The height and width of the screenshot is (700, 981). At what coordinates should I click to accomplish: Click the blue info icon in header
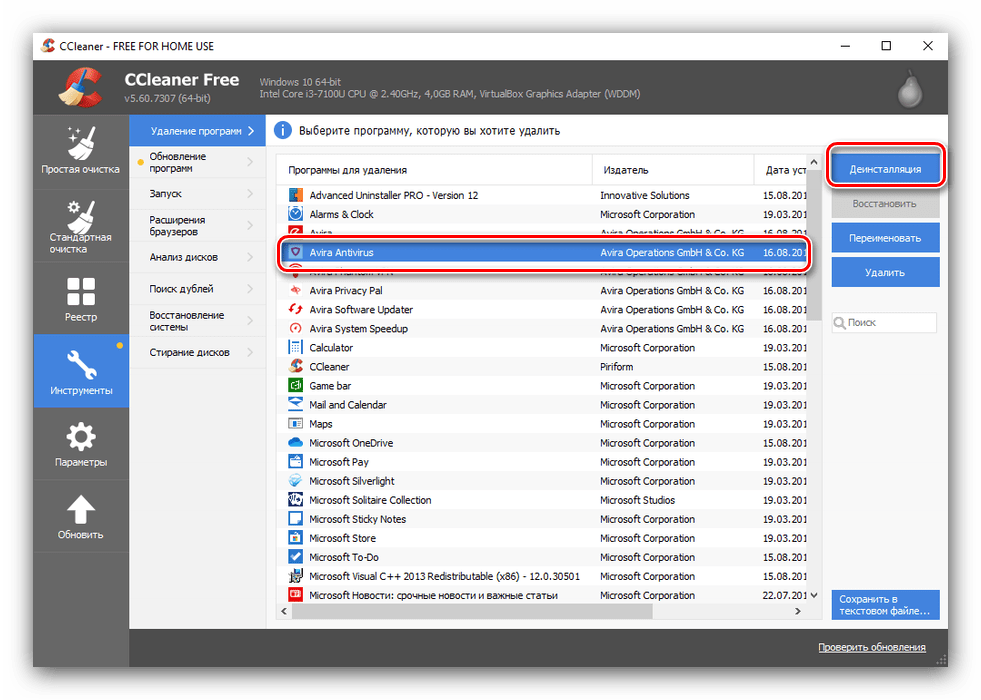(283, 130)
